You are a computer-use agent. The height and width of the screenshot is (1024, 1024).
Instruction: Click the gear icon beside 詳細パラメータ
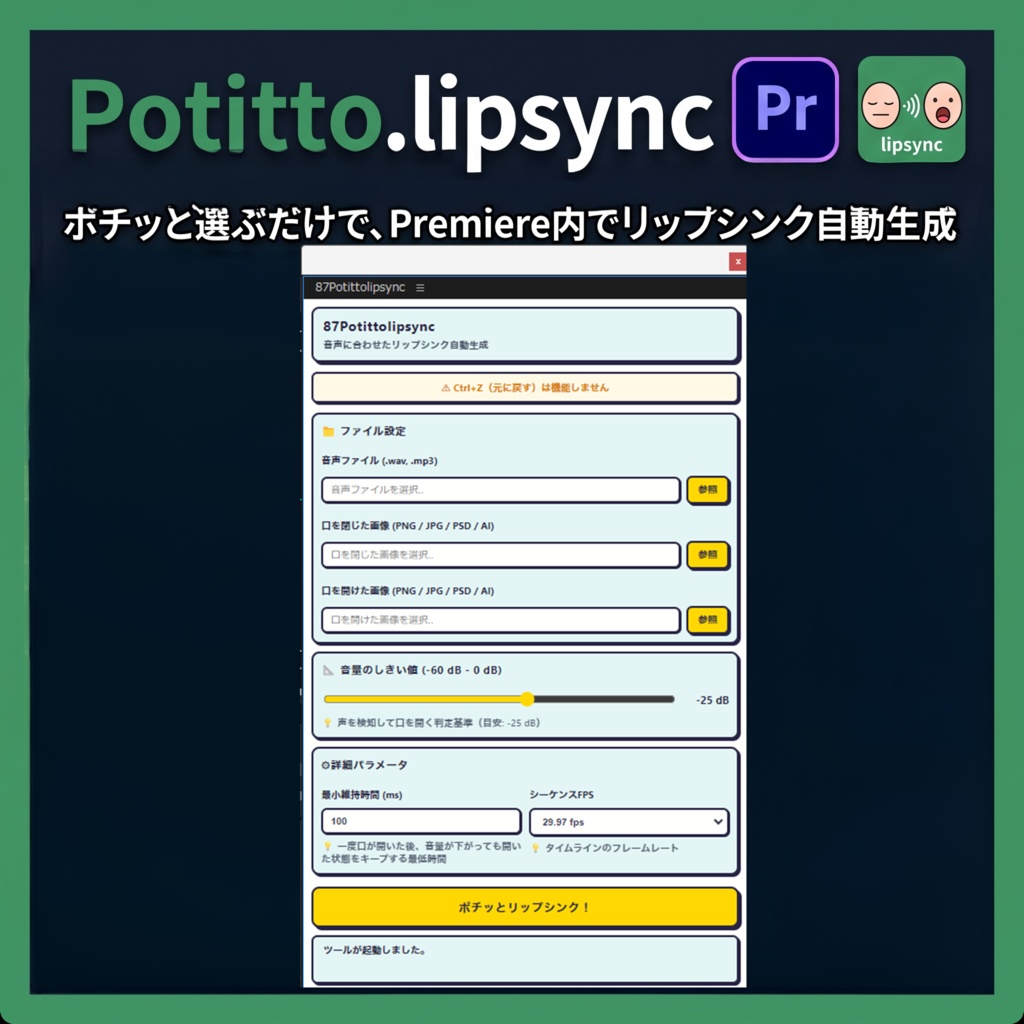pyautogui.click(x=325, y=765)
